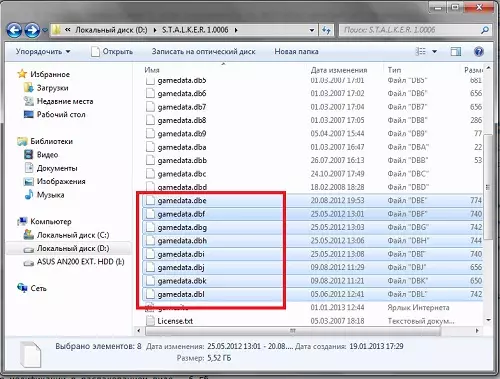
Task: Select file gamedata.db7
Action: click(x=182, y=107)
